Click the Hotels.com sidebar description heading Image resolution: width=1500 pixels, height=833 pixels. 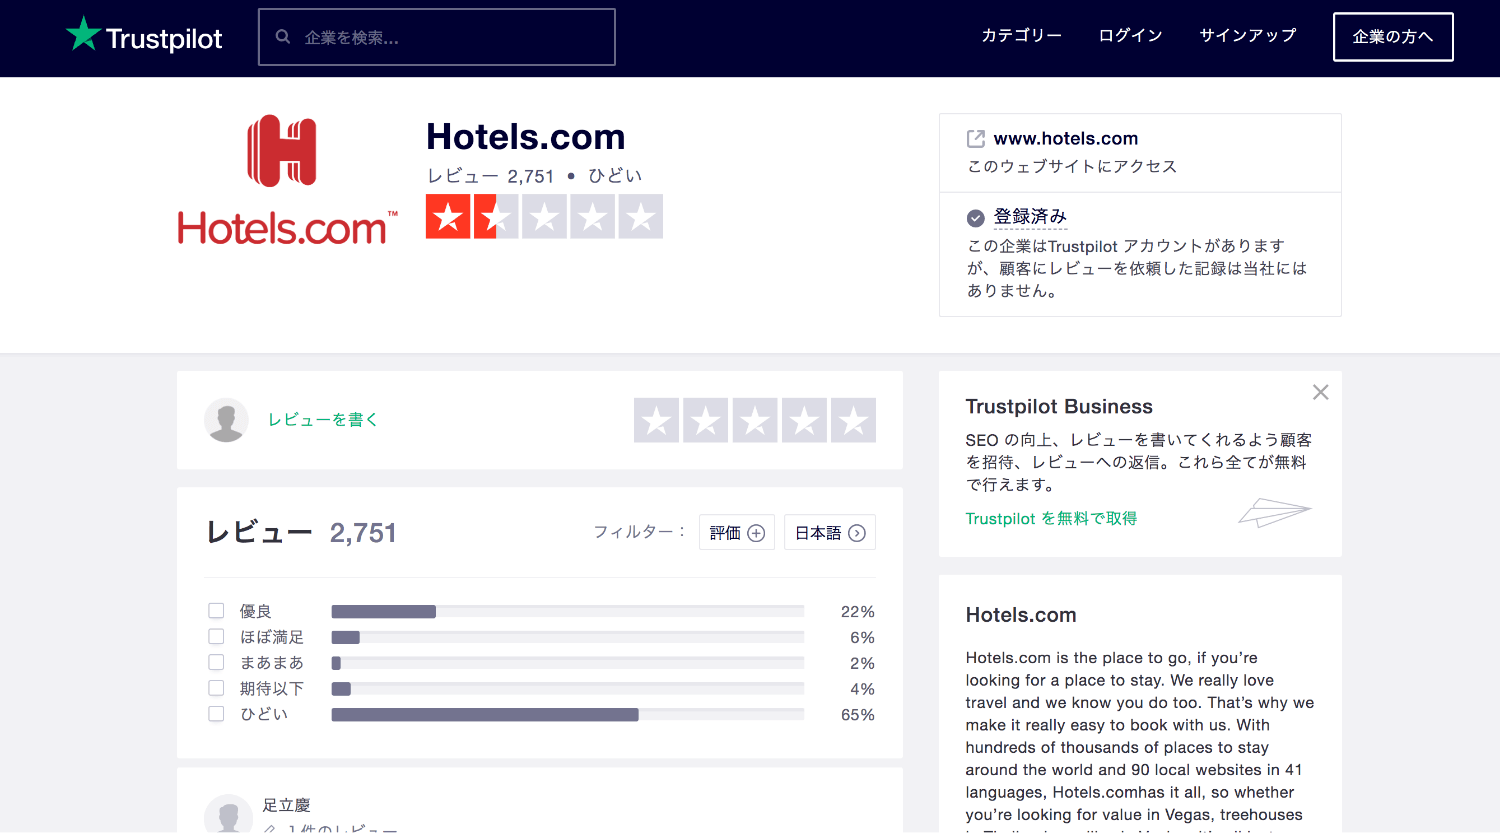(x=1021, y=615)
